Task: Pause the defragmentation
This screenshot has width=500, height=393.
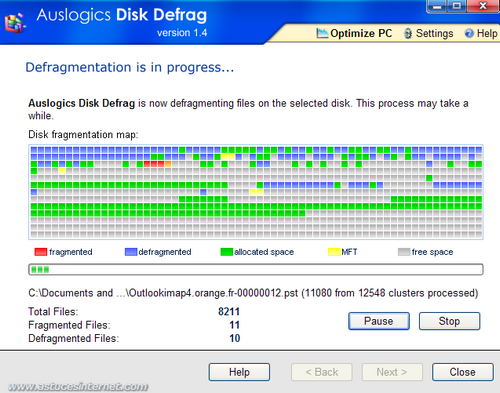Action: [379, 321]
